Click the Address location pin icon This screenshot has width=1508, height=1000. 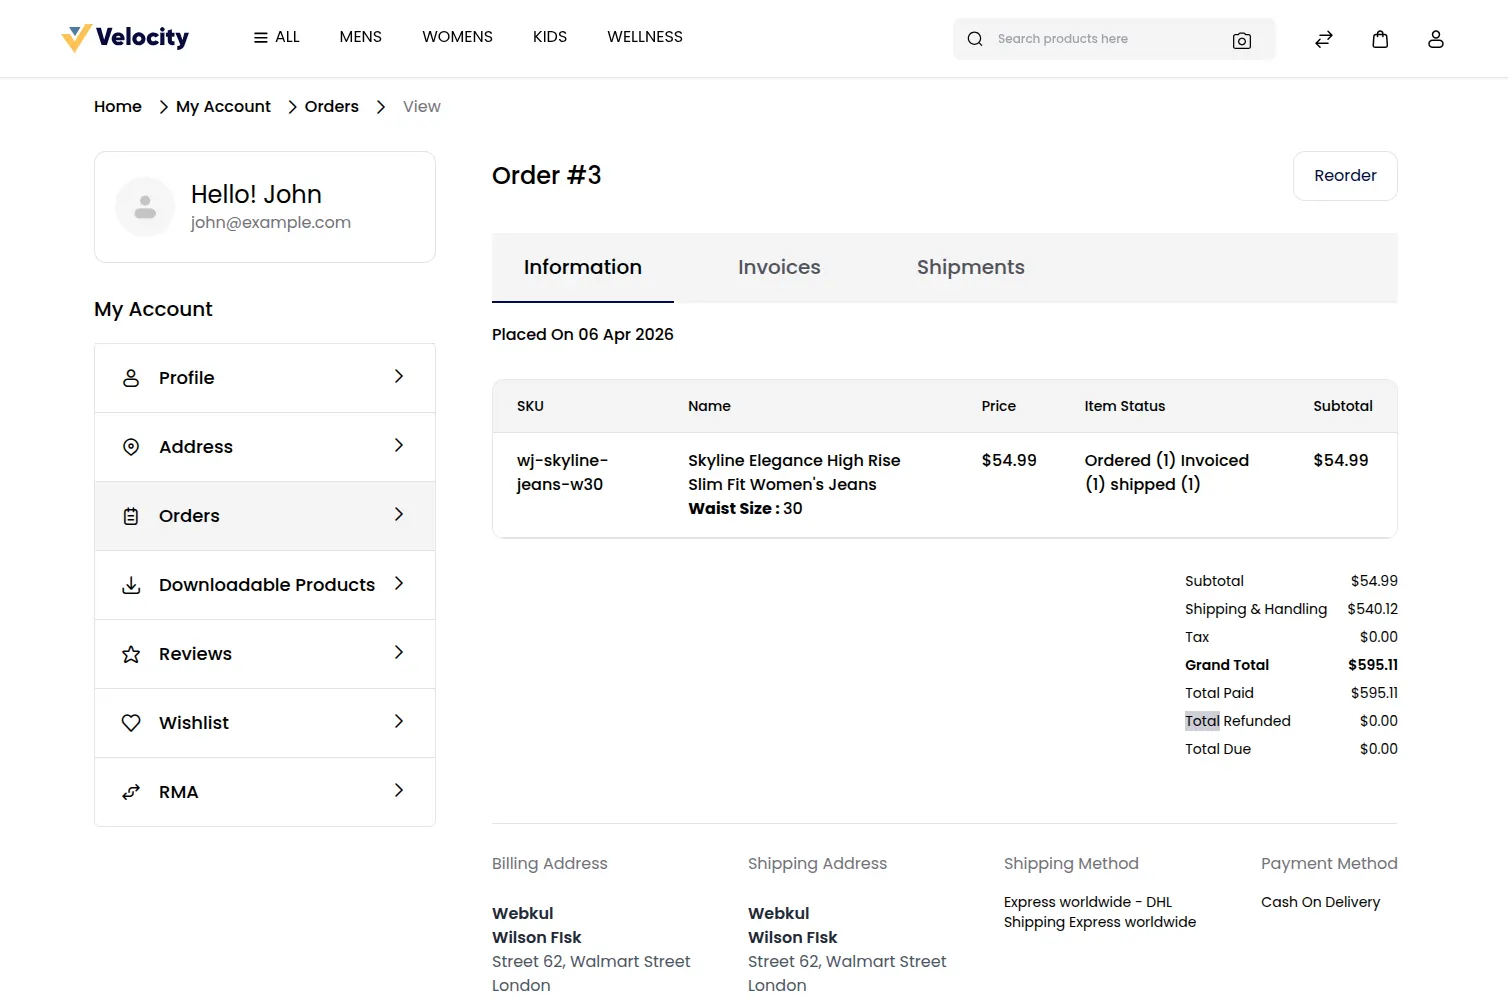click(131, 446)
